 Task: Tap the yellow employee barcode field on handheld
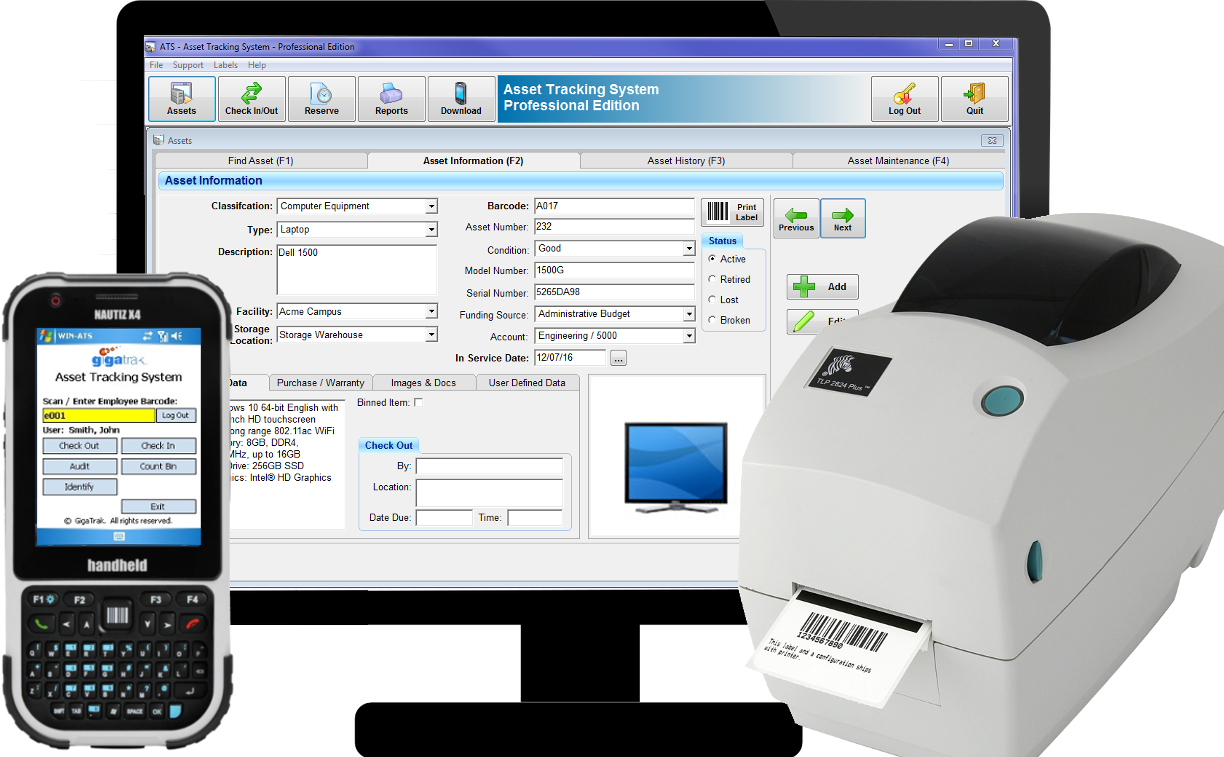coord(98,415)
